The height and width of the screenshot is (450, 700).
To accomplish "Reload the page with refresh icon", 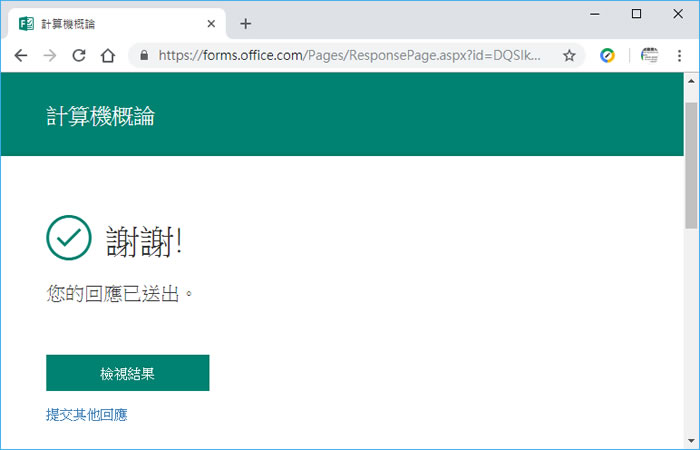I will [x=79, y=56].
